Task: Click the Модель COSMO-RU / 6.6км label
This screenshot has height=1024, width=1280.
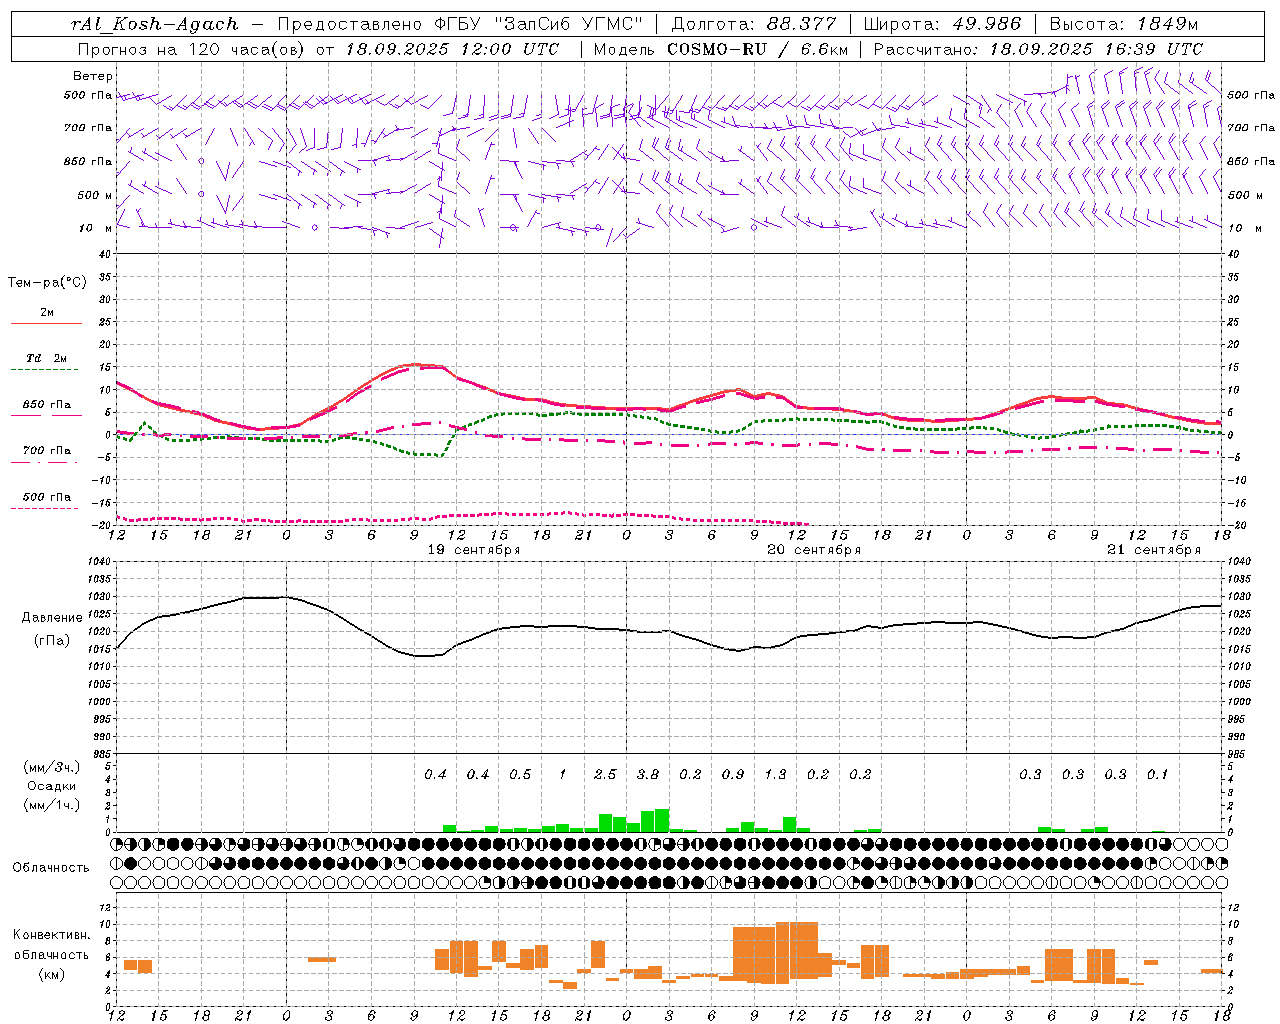Action: click(x=720, y=49)
